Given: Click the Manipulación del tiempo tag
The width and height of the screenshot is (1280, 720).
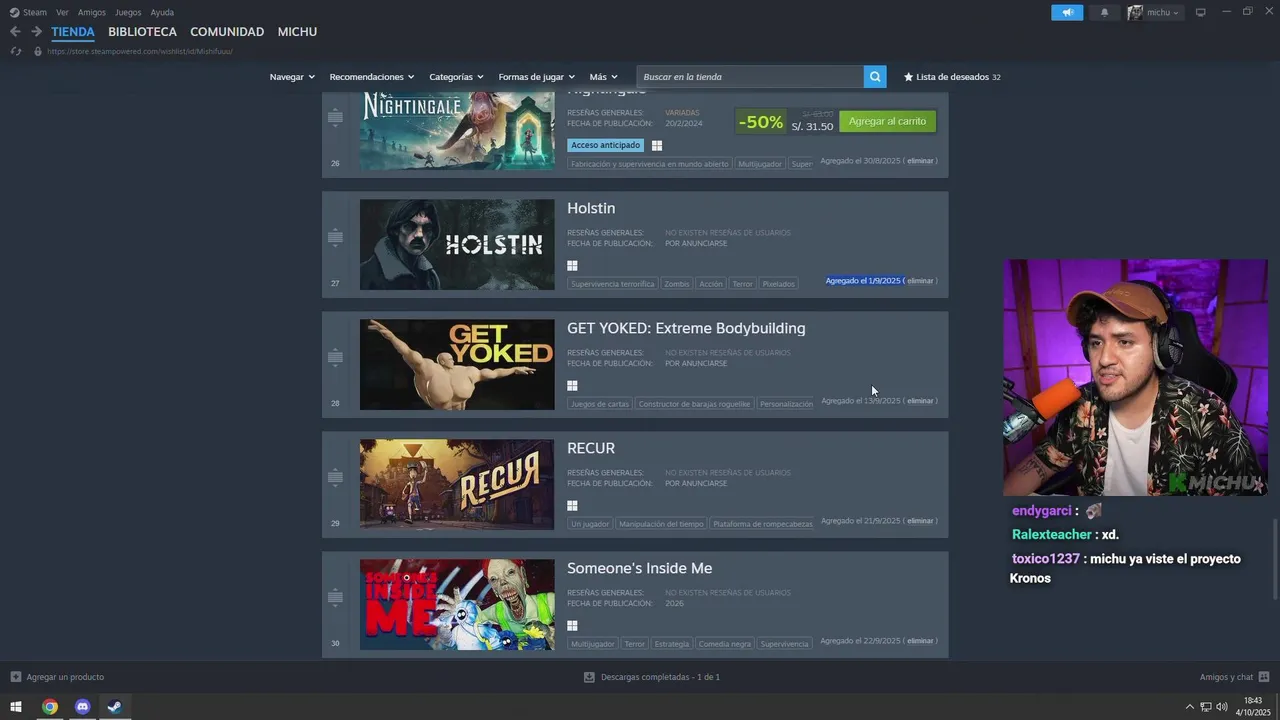Looking at the screenshot, I should point(661,524).
